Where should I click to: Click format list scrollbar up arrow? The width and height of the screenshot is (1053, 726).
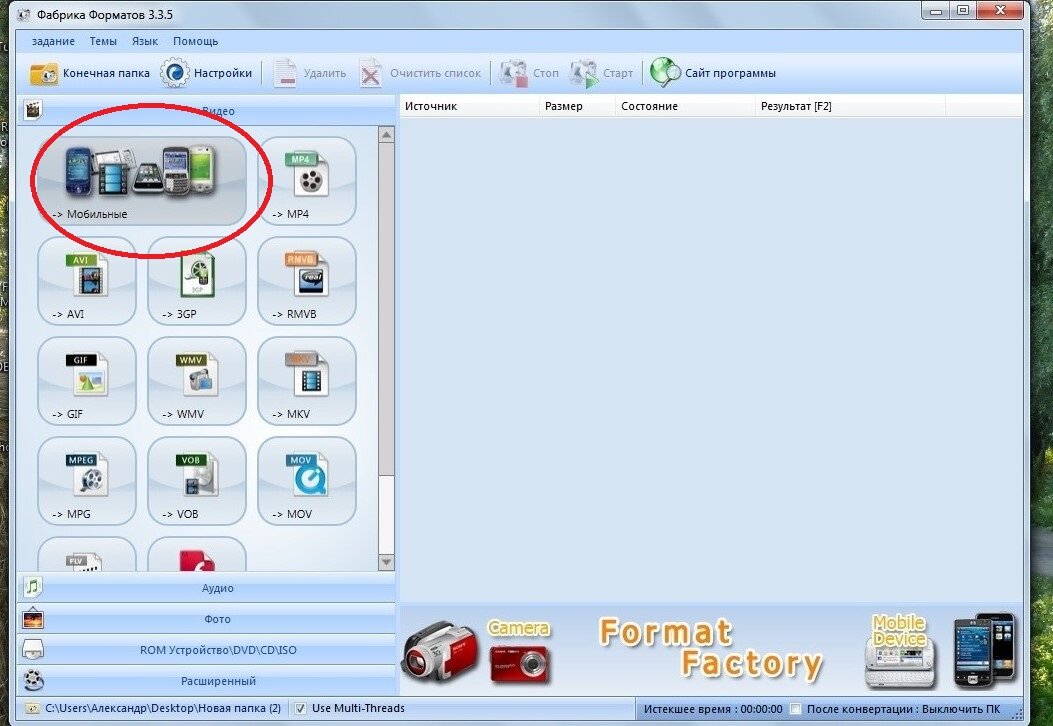coord(386,134)
